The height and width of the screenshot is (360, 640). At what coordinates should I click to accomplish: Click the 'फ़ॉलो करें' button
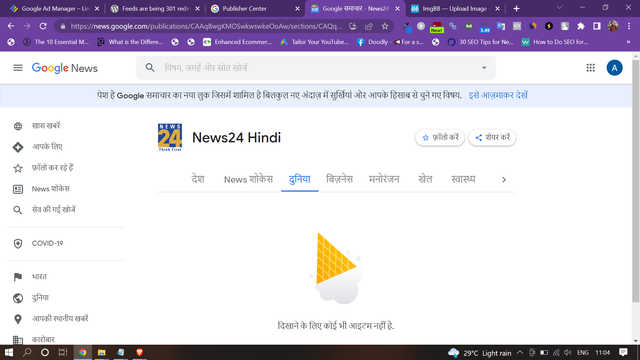coord(440,138)
